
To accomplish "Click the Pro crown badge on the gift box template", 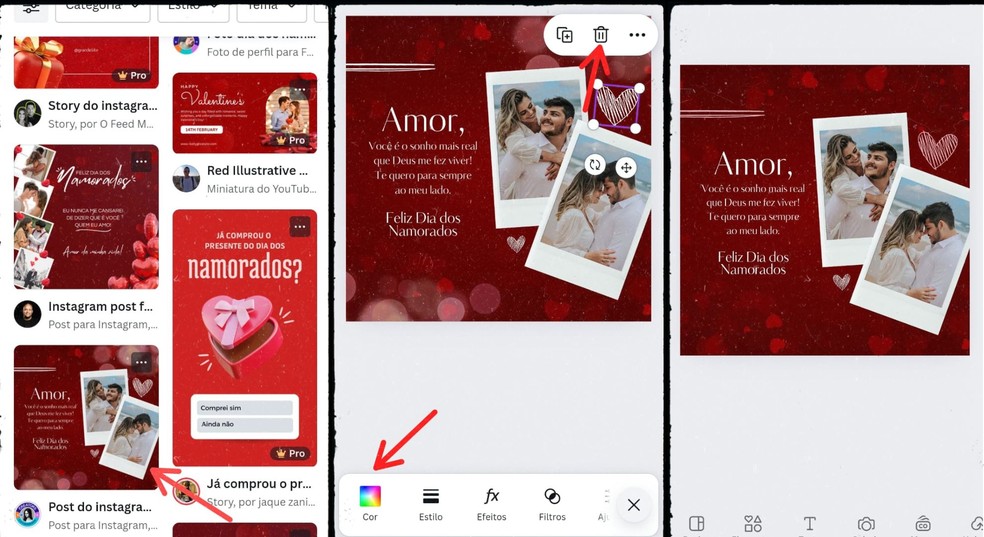I will tap(132, 75).
